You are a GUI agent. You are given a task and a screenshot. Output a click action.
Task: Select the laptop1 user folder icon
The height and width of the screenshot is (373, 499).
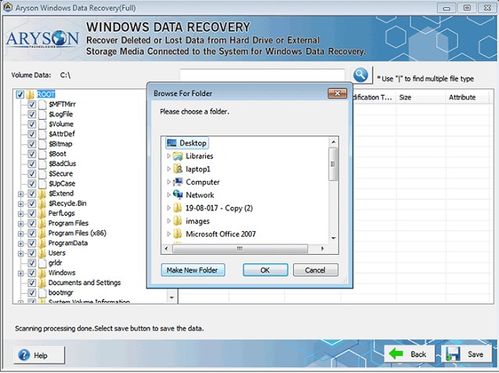pos(178,169)
